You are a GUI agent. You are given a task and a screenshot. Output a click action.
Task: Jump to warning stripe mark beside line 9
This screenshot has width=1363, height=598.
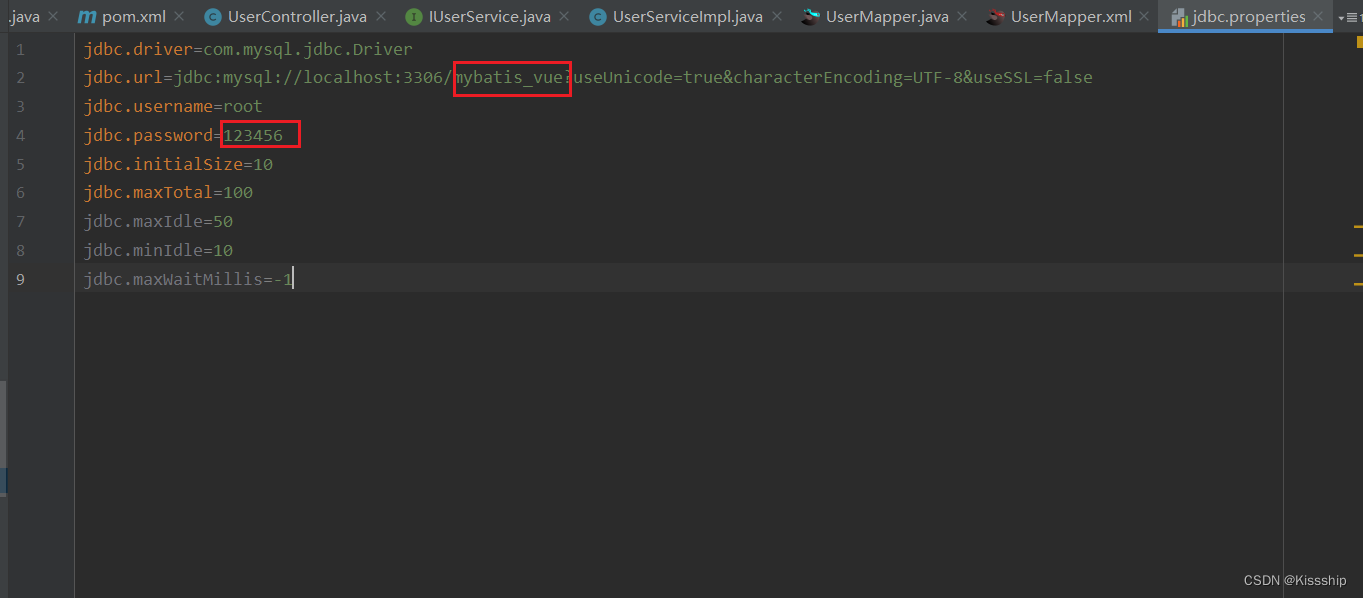point(1358,285)
